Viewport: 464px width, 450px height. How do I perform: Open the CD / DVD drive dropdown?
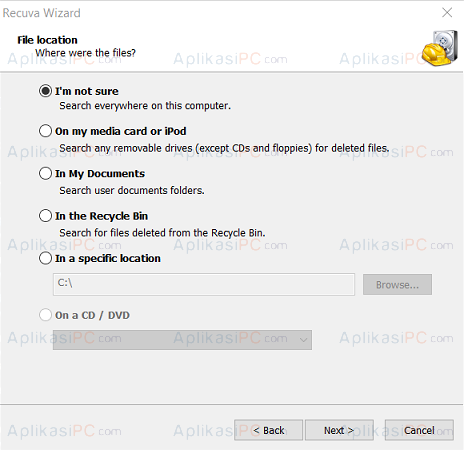182,340
